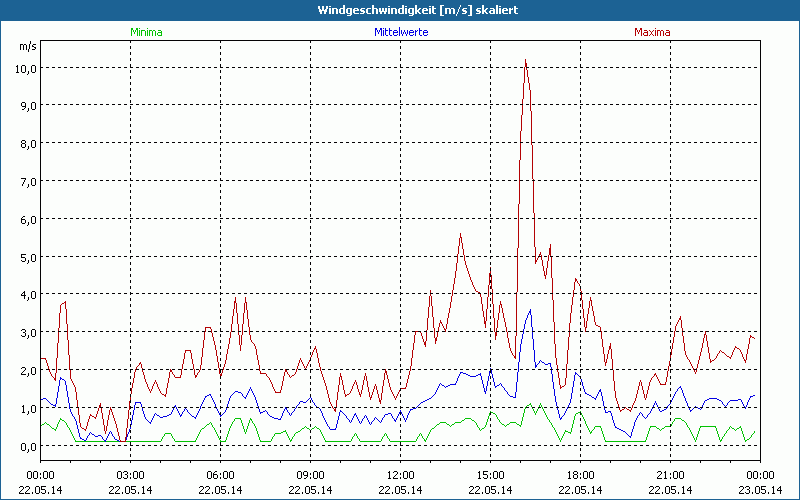Click the highest red Maxima peak
The image size is (800, 500).
point(525,60)
